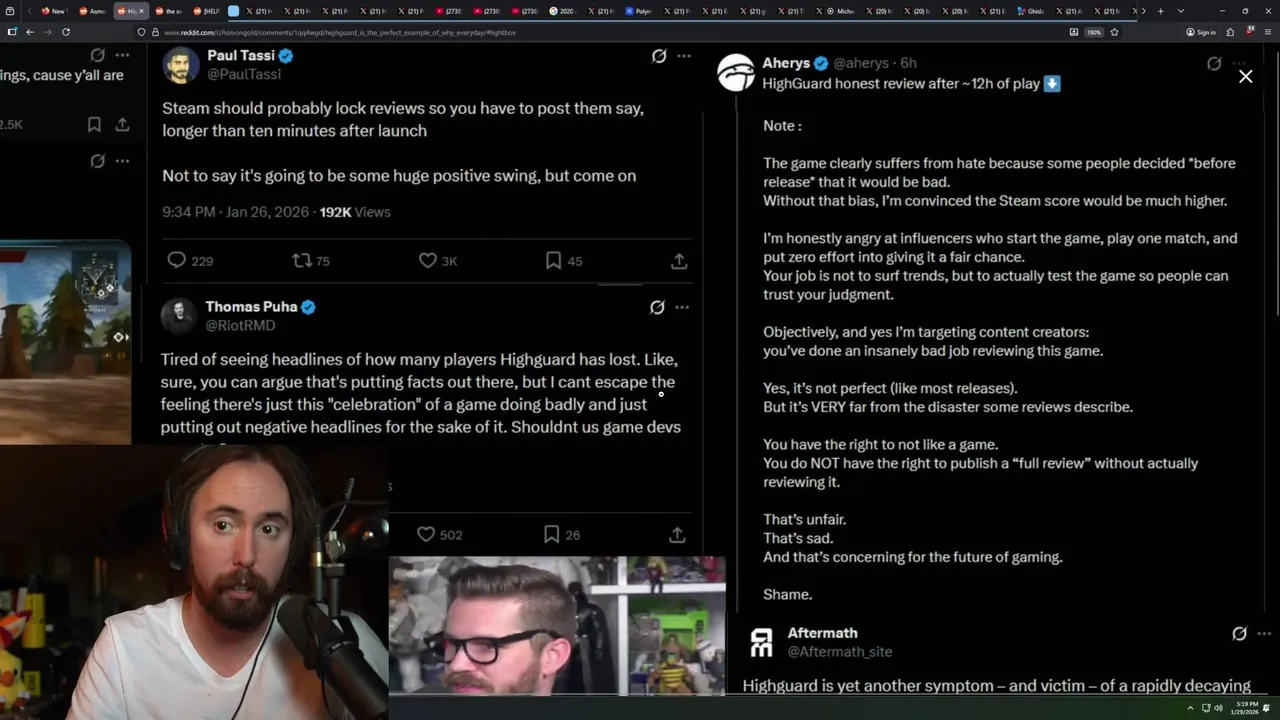Open the @PaulTassi handle
Image resolution: width=1280 pixels, height=720 pixels.
(x=244, y=74)
